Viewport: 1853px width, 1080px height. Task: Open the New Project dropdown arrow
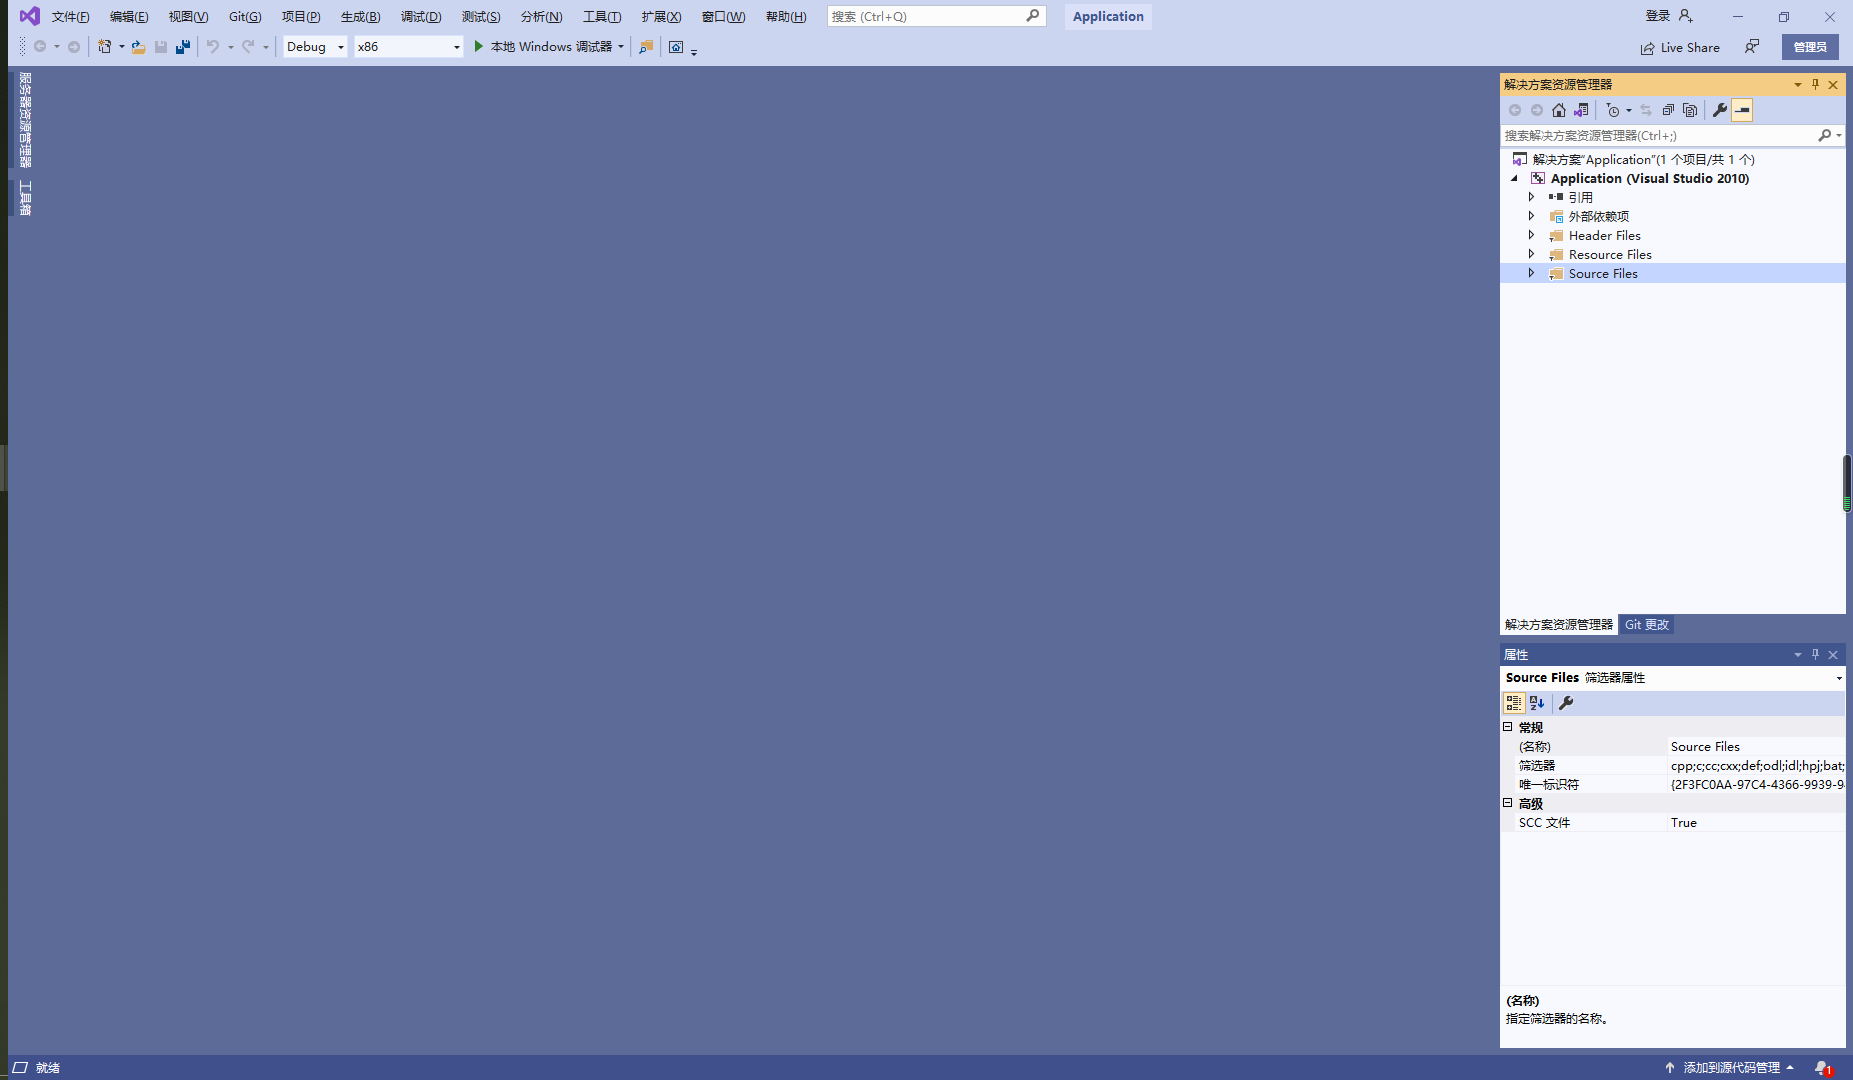point(122,47)
